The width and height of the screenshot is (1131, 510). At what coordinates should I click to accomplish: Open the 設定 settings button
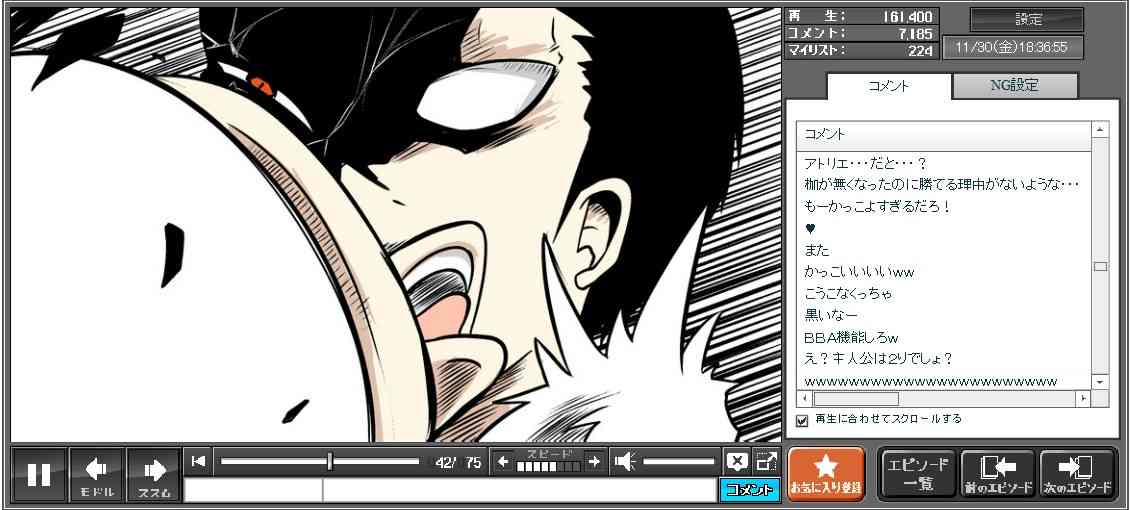pyautogui.click(x=1027, y=19)
